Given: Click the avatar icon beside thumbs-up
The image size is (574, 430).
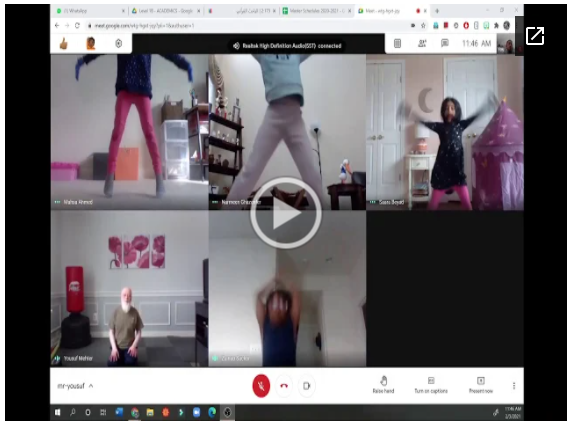Looking at the screenshot, I should (91, 44).
